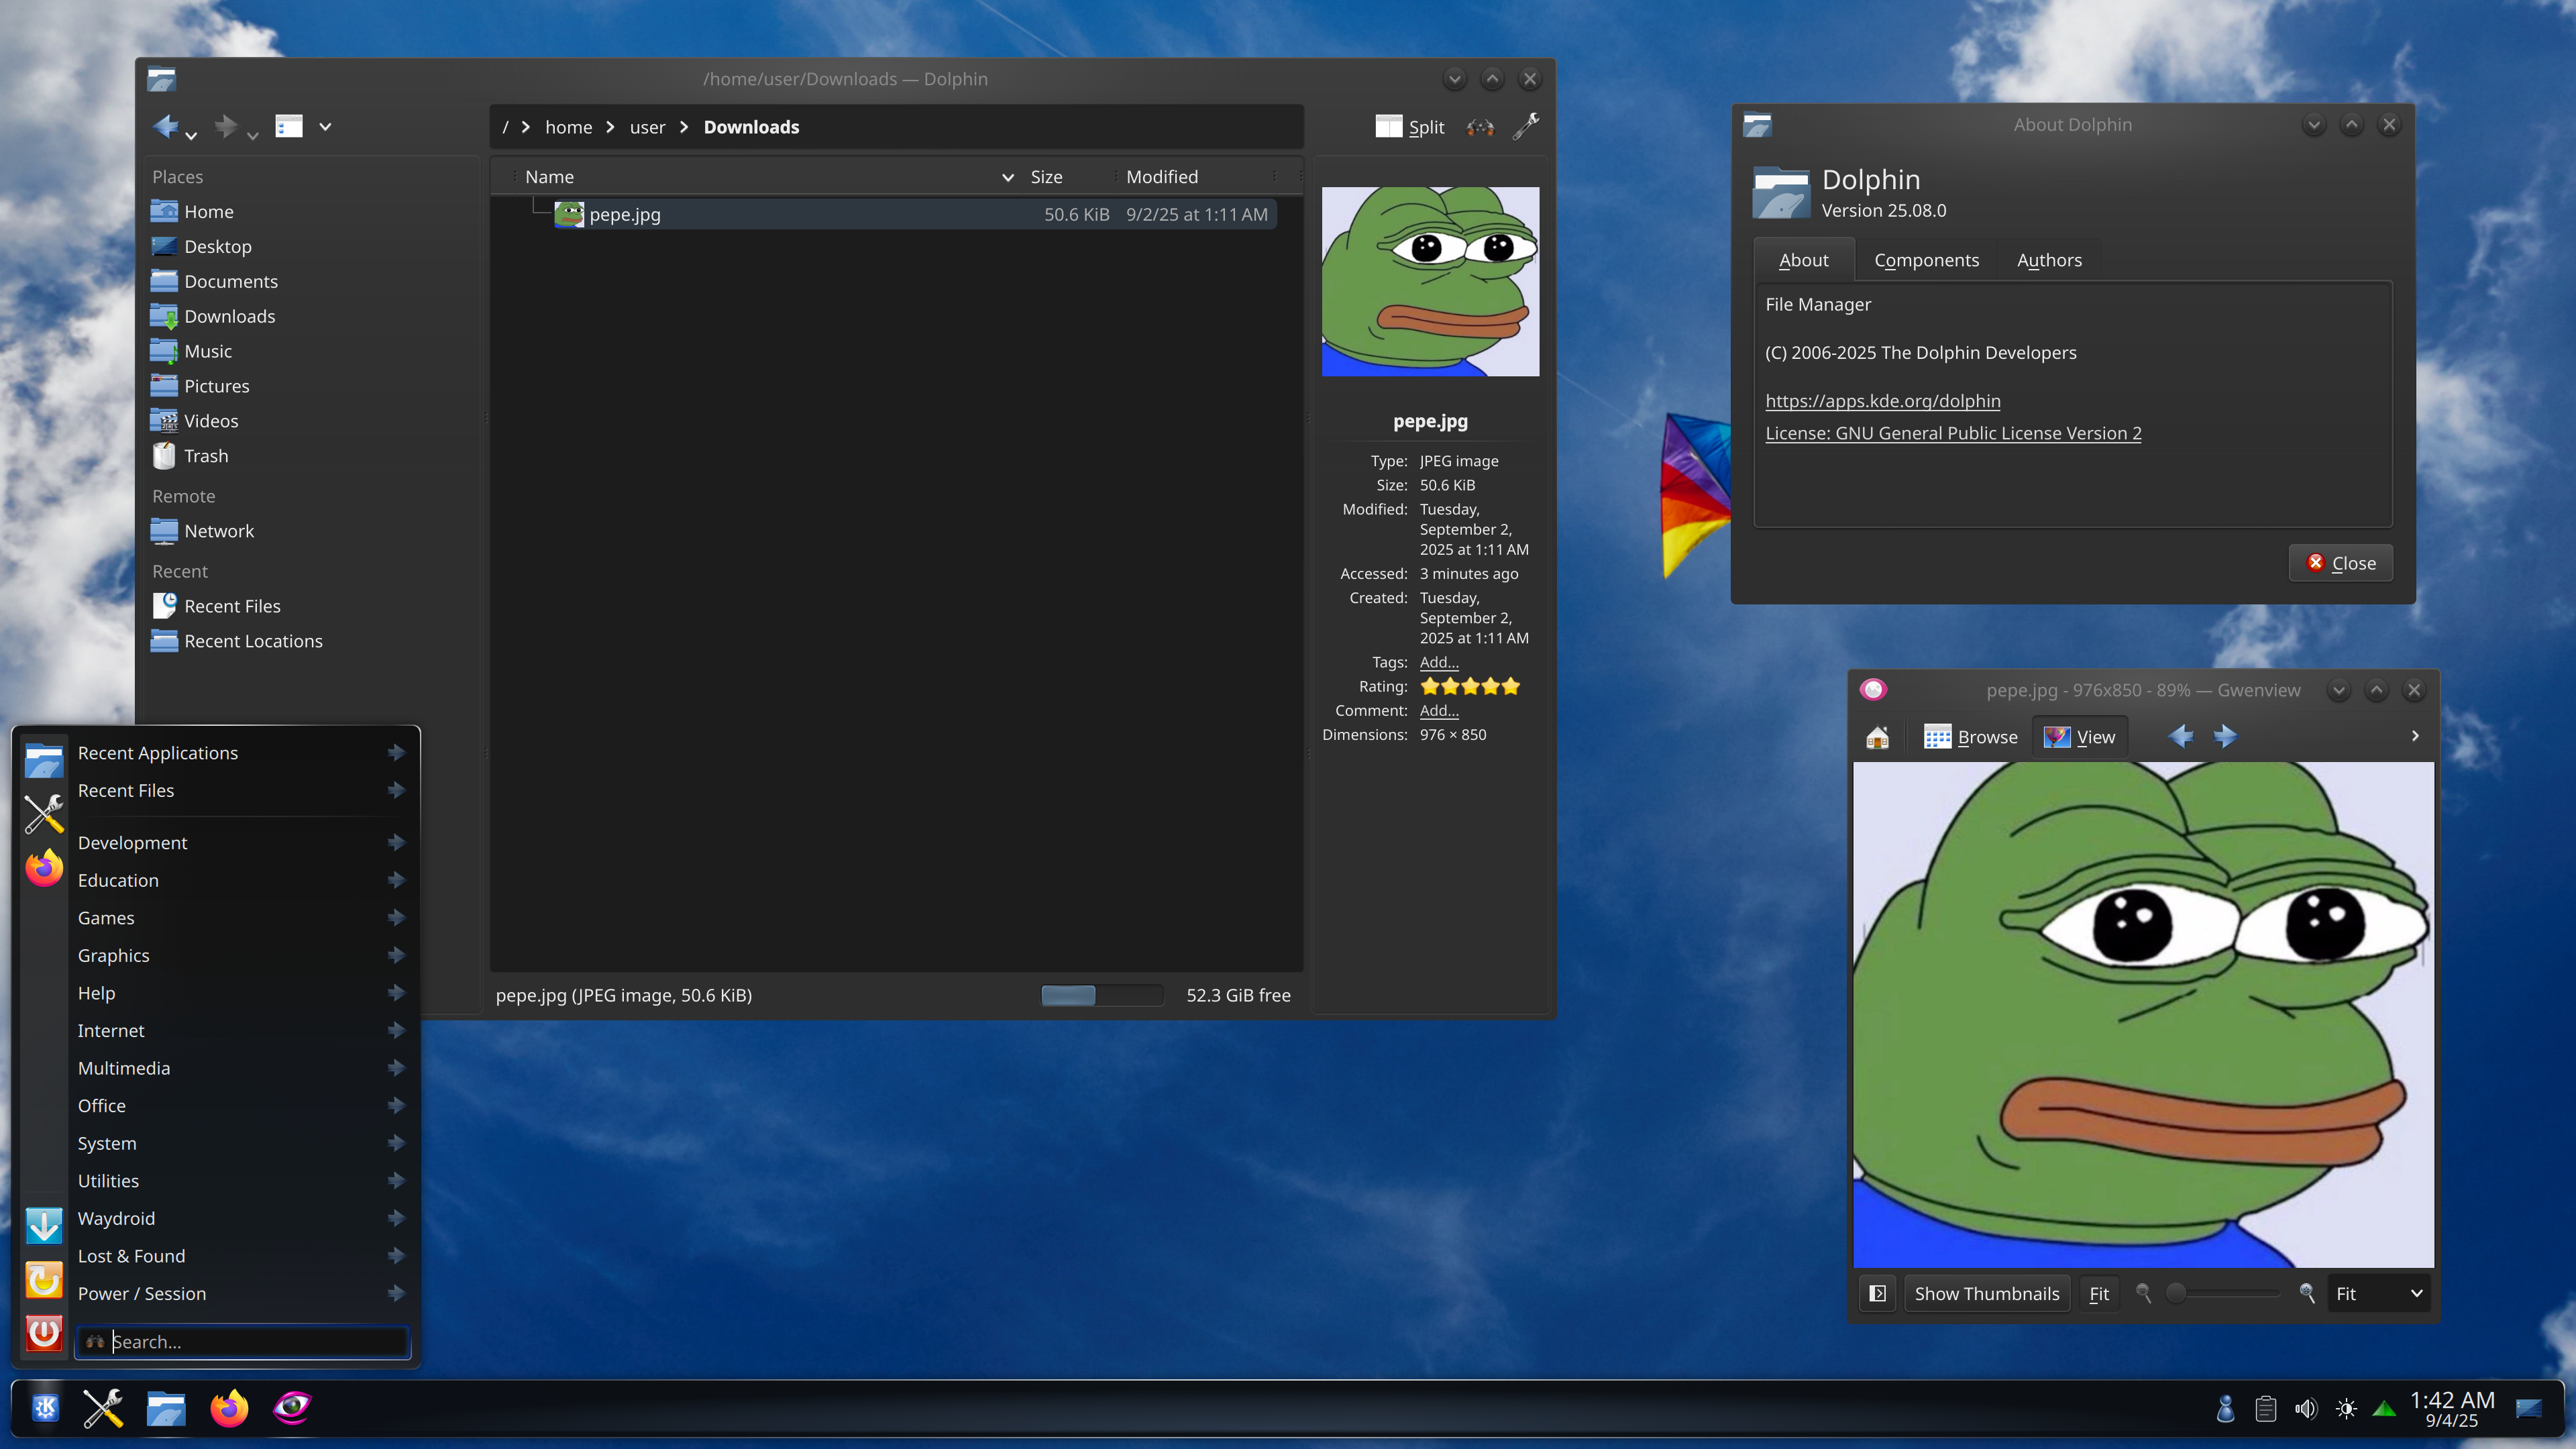Click the binoculars search icon in Dolphin

pyautogui.click(x=1480, y=127)
